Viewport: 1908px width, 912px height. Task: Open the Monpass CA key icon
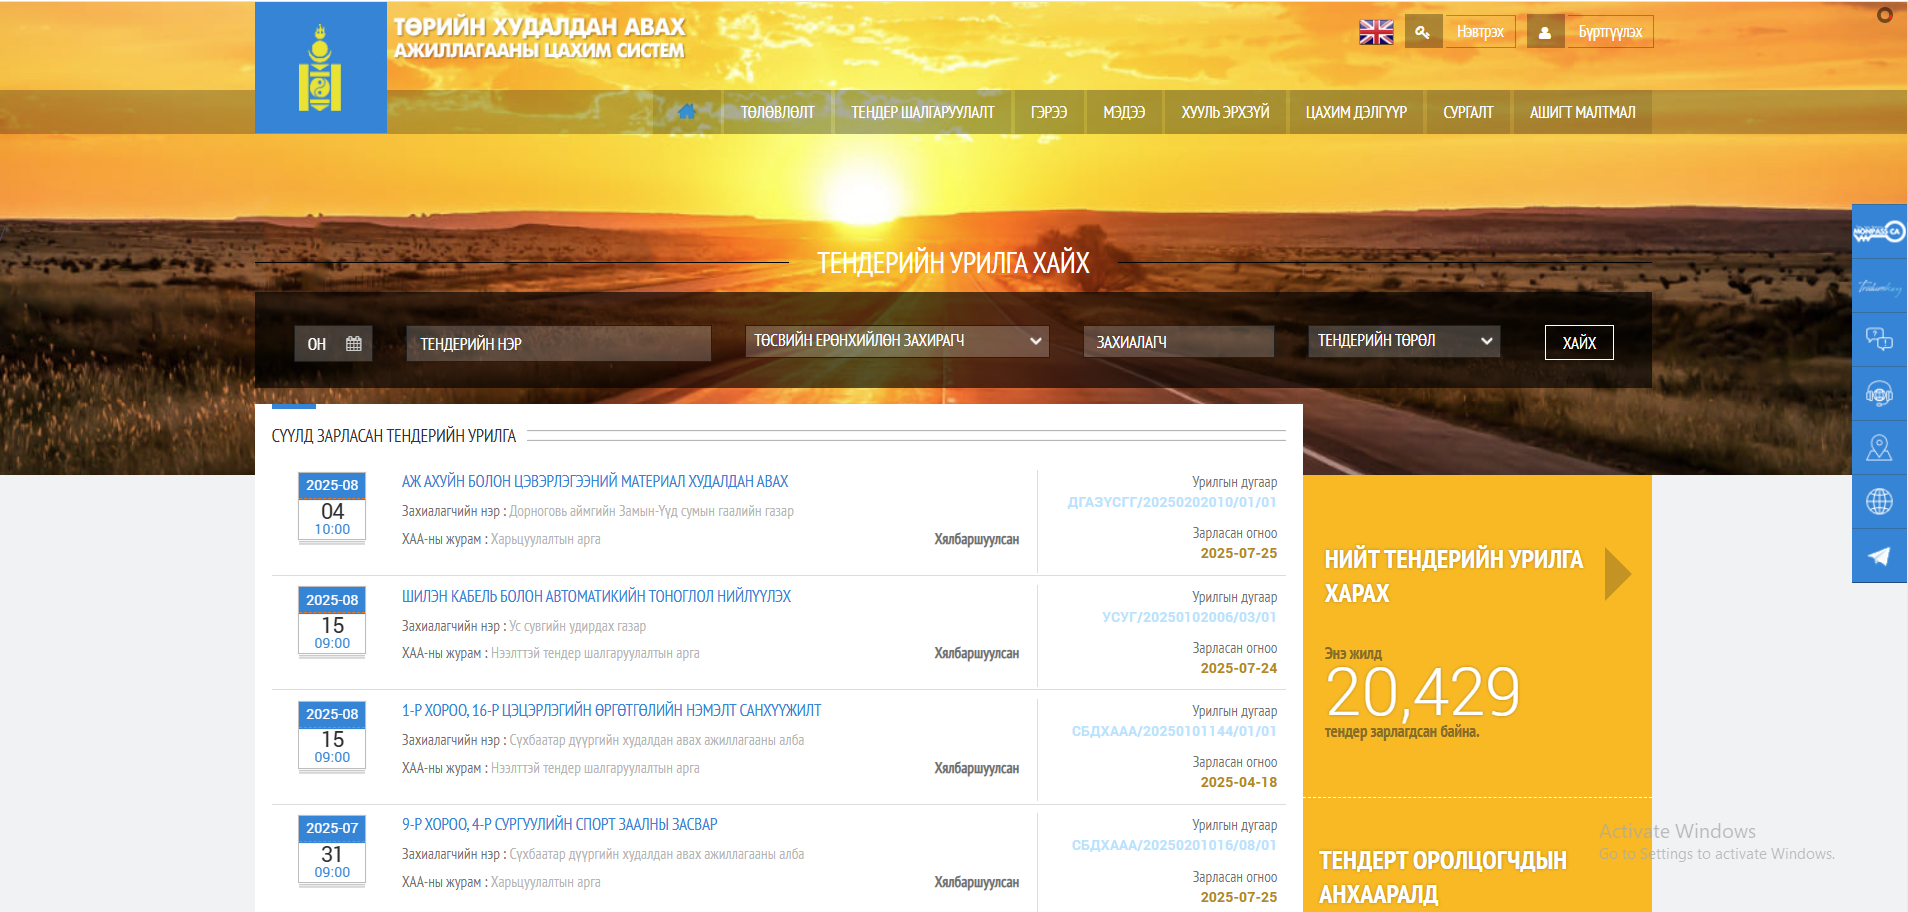coord(1878,232)
